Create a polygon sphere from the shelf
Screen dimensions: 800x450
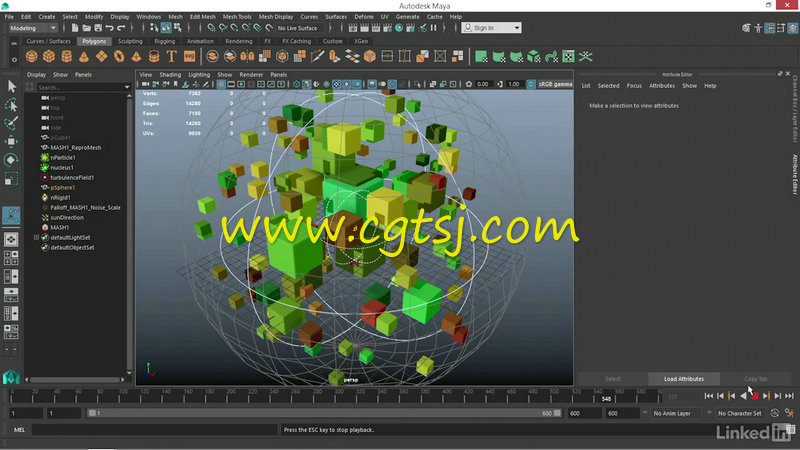pyautogui.click(x=32, y=56)
